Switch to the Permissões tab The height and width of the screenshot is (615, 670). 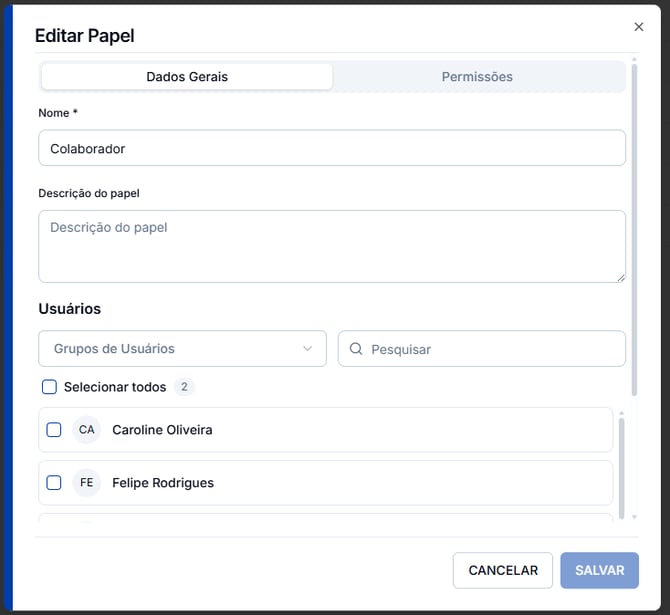(x=477, y=77)
